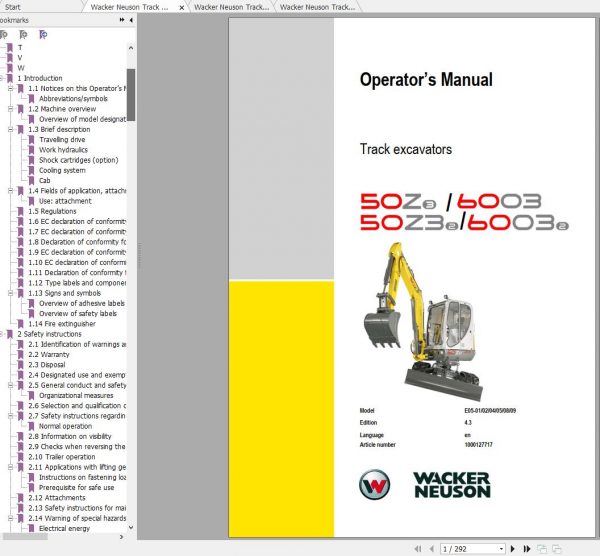Collapse the 1.1 Notices on this Operator's bookmark
This screenshot has height=556, width=600.
tap(11, 88)
